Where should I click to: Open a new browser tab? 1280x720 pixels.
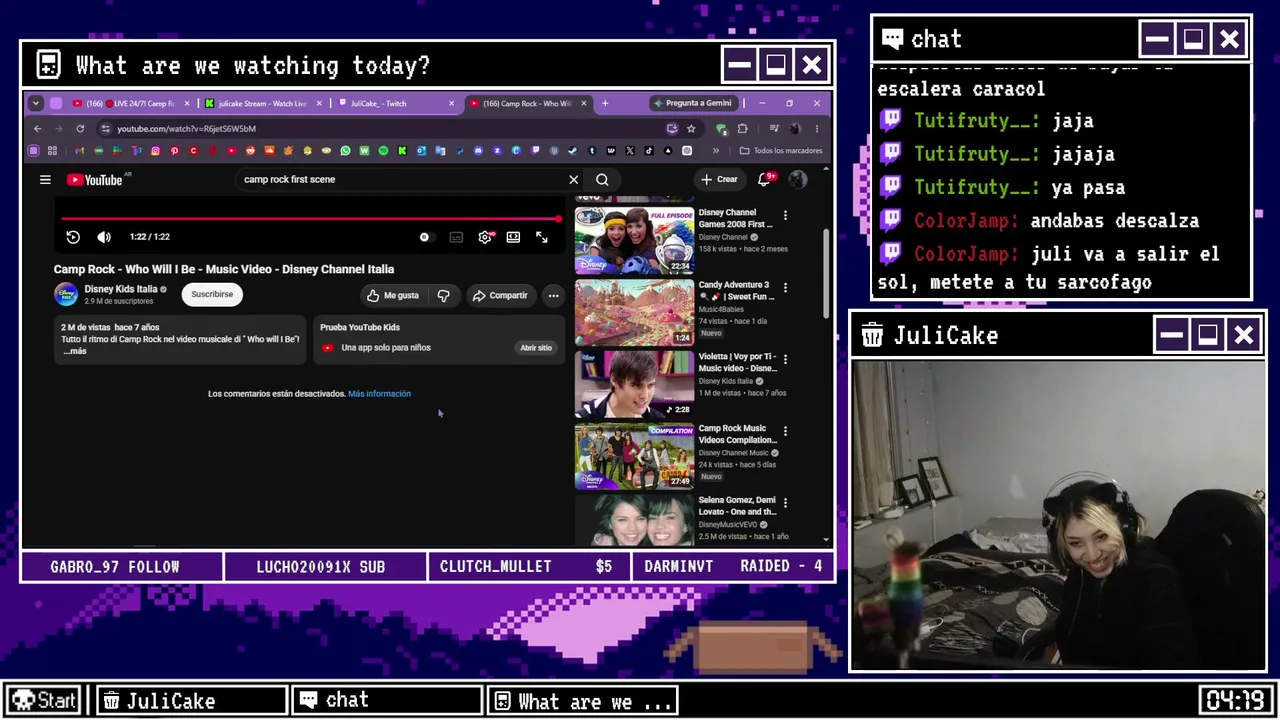tap(605, 103)
